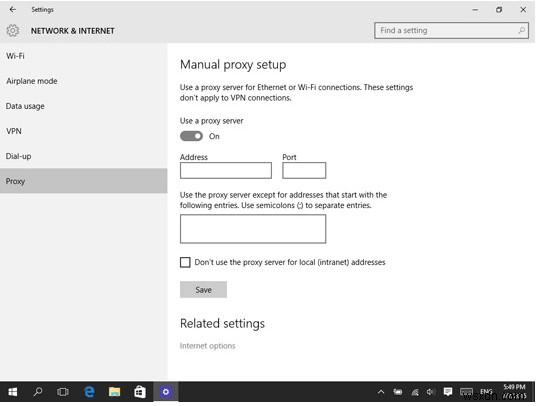This screenshot has height=406, width=536.
Task: Click the volume speaker tray icon
Action: (431, 392)
